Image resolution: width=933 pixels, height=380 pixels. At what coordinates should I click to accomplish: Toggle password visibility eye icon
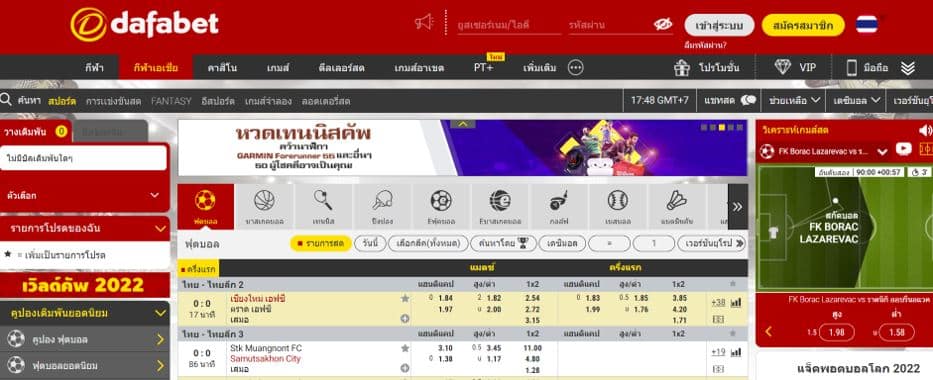tap(662, 24)
